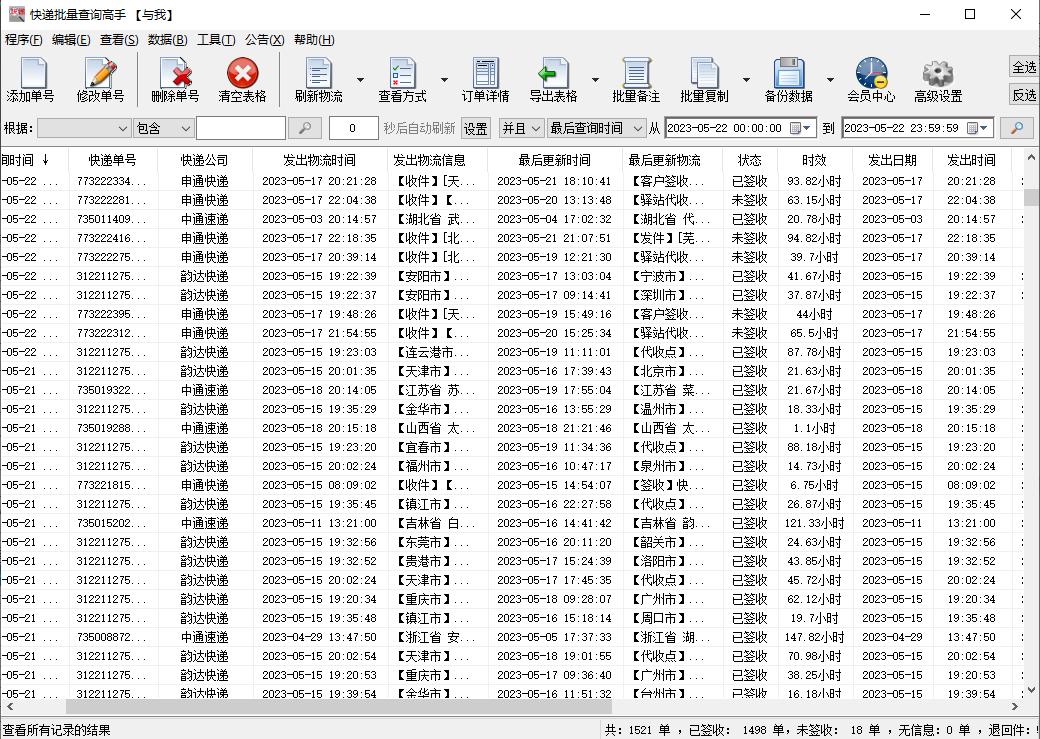Click the vertical scrollbar up arrow

pos(1031,158)
